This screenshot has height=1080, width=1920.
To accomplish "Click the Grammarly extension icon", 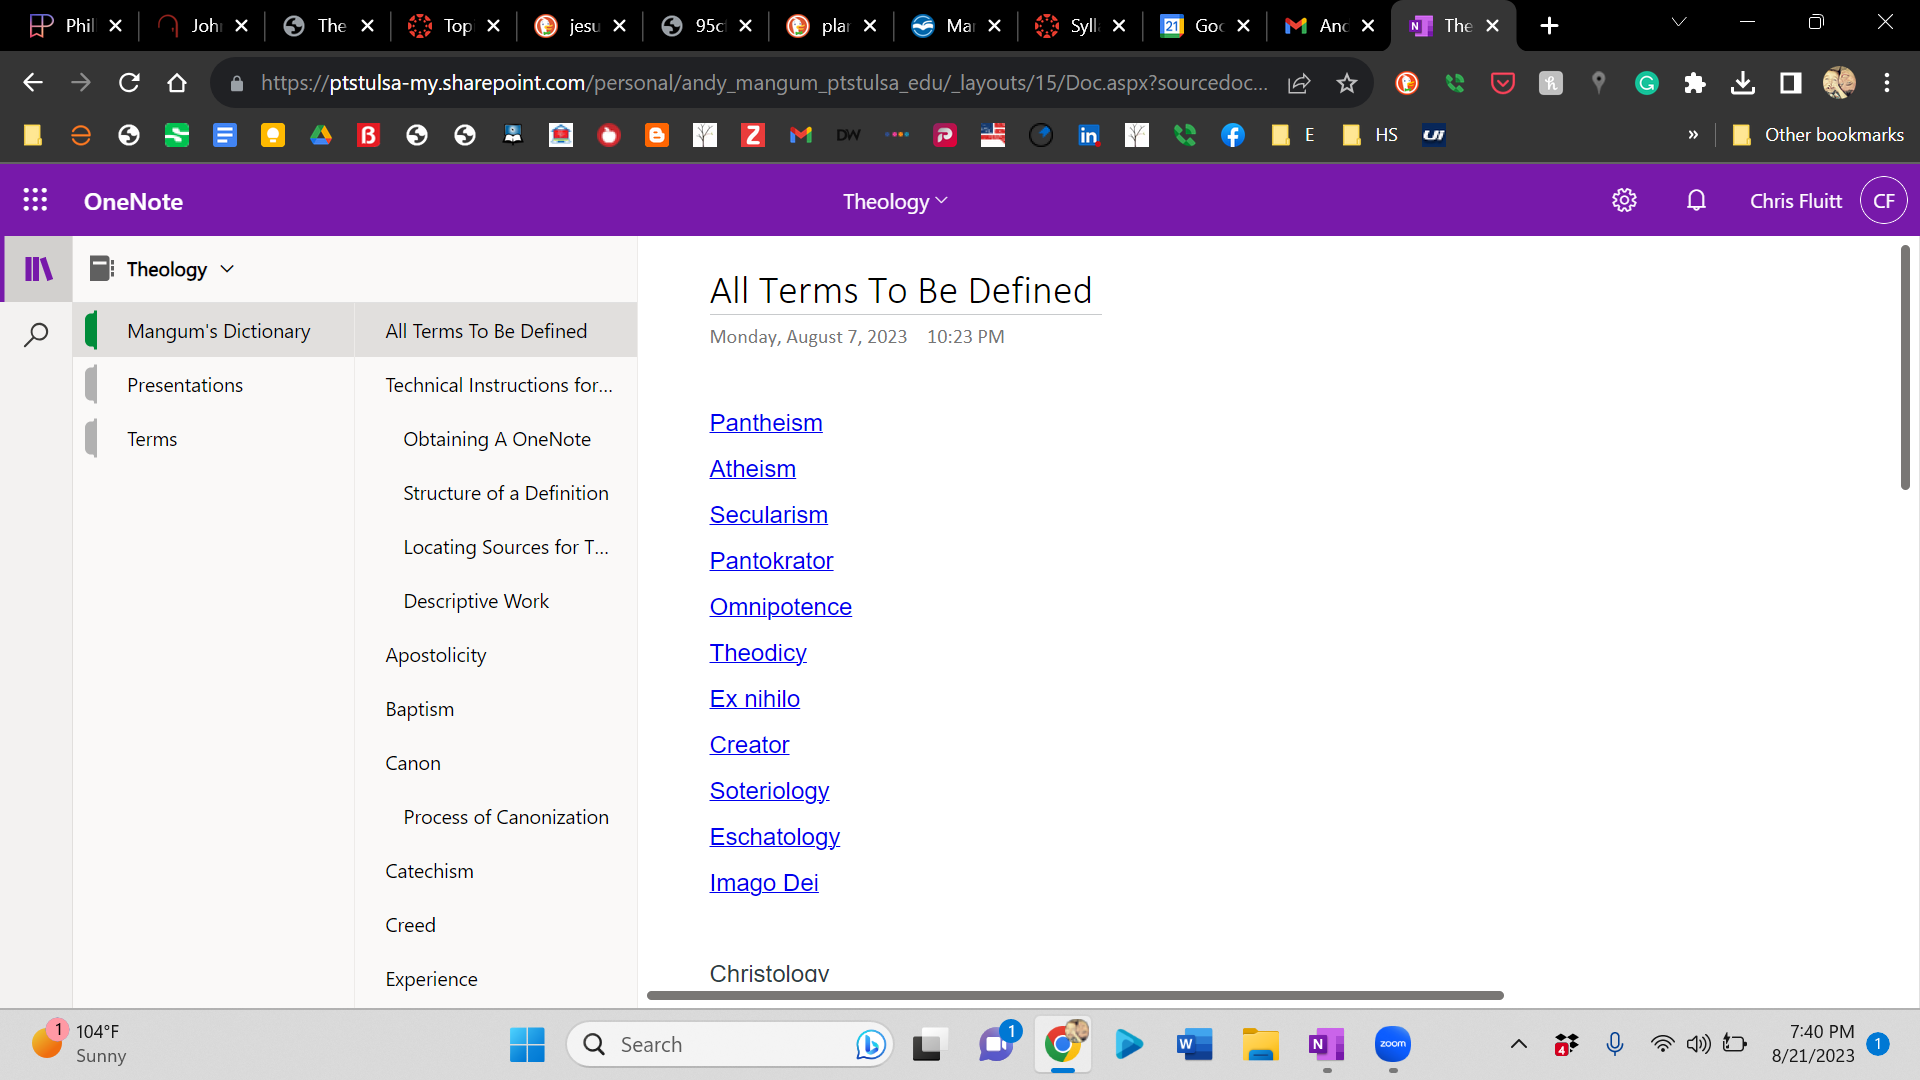I will tap(1646, 83).
